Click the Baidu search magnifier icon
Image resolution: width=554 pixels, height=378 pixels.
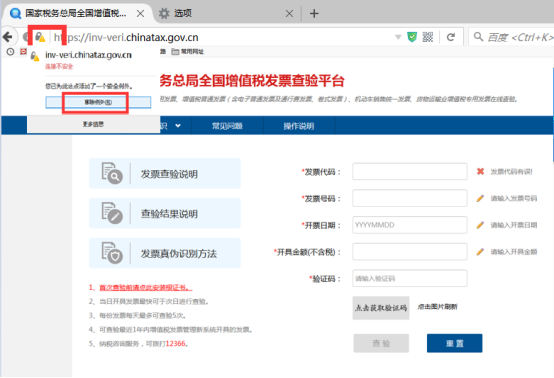click(478, 36)
